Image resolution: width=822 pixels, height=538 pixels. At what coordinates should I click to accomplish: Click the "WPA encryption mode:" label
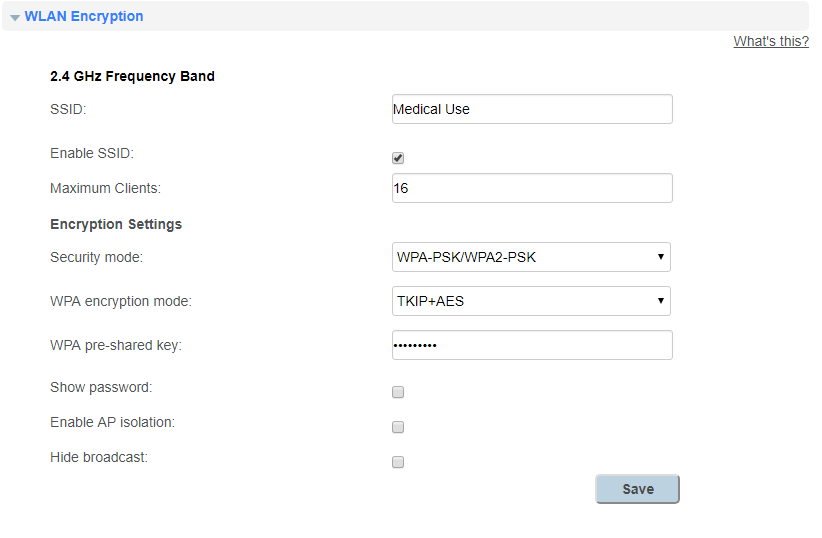[120, 301]
